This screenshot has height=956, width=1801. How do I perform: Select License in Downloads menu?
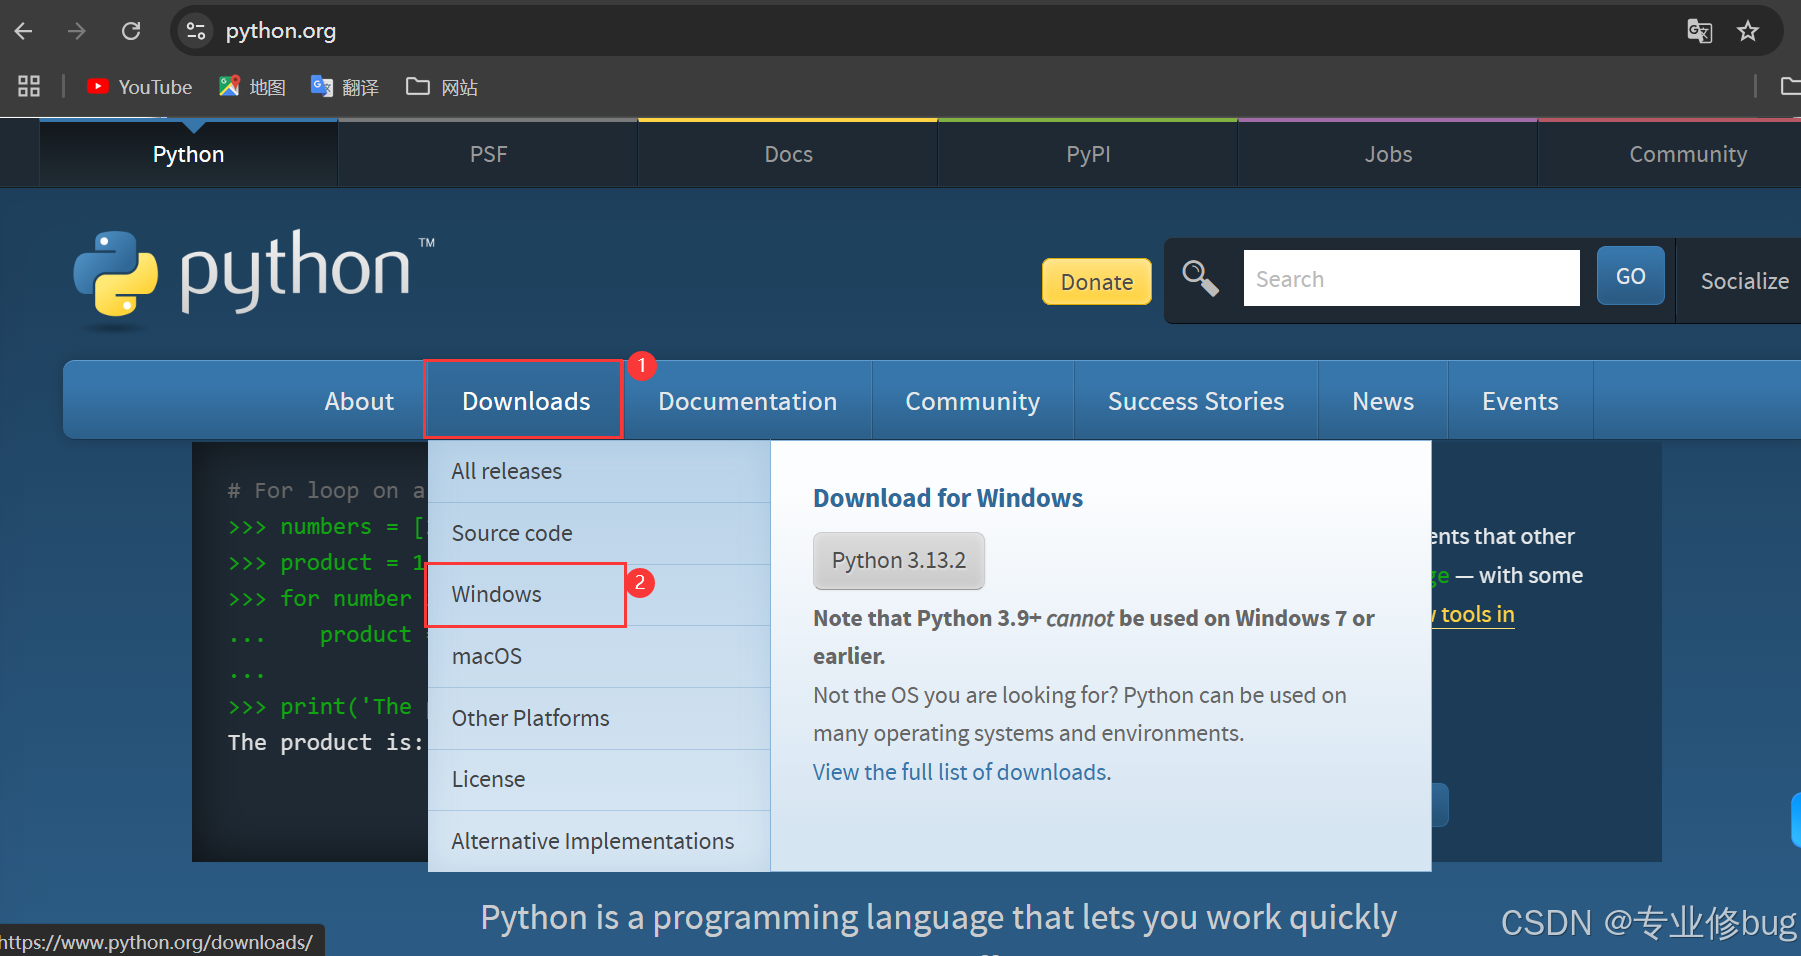click(x=599, y=779)
